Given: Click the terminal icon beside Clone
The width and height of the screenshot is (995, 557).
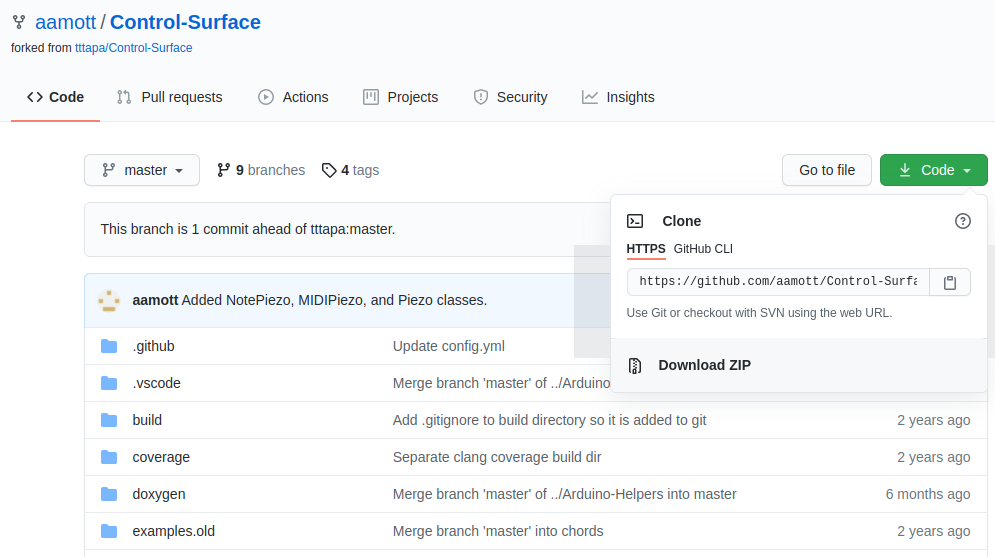Looking at the screenshot, I should pyautogui.click(x=635, y=221).
